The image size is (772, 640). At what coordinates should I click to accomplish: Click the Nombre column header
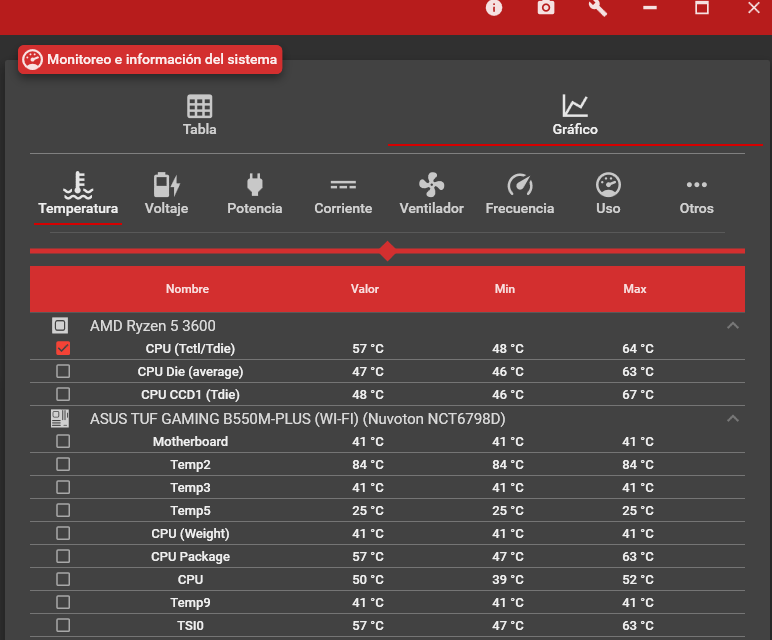(x=187, y=289)
